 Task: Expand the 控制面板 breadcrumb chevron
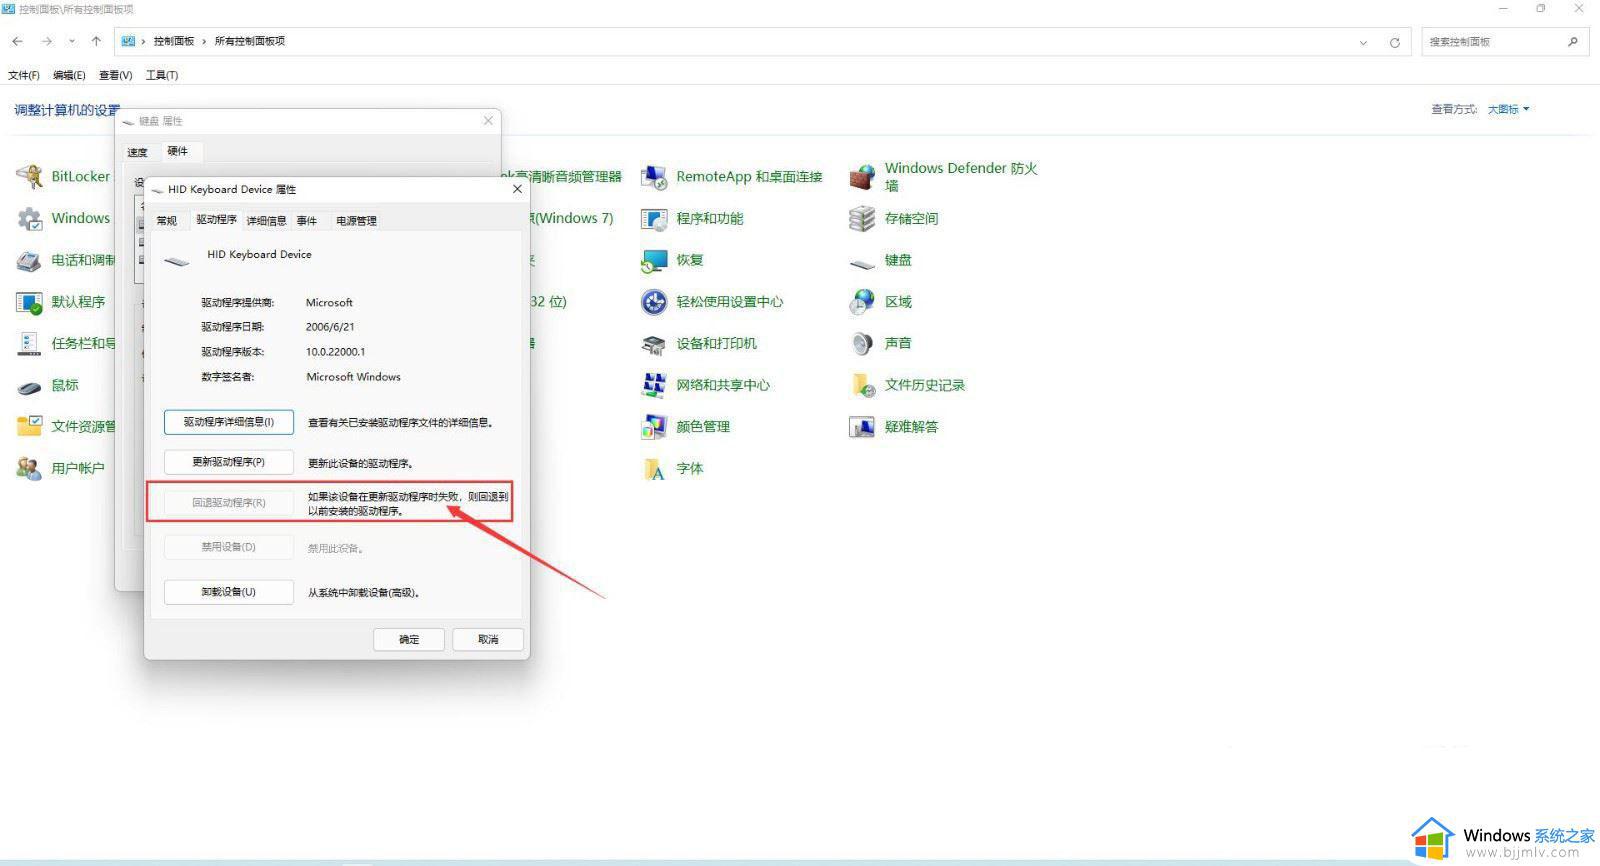[x=204, y=41]
